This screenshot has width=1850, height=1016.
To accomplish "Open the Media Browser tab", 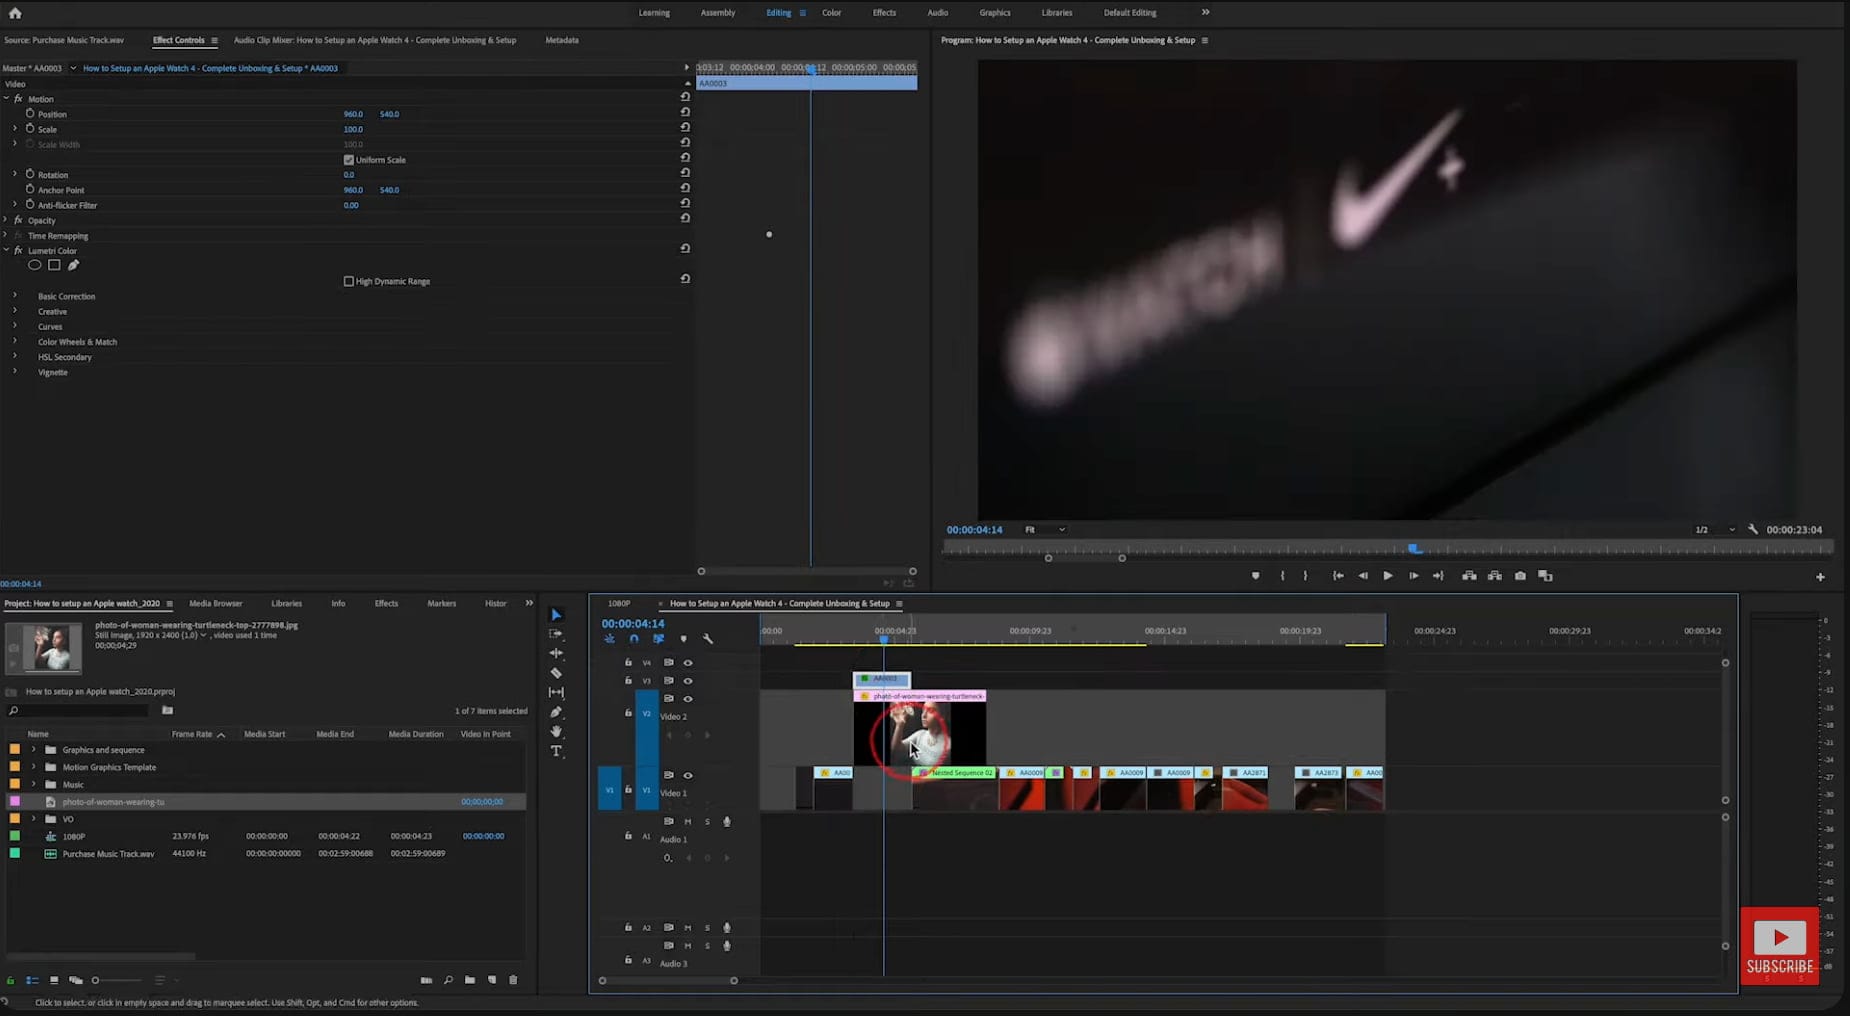I will point(216,604).
